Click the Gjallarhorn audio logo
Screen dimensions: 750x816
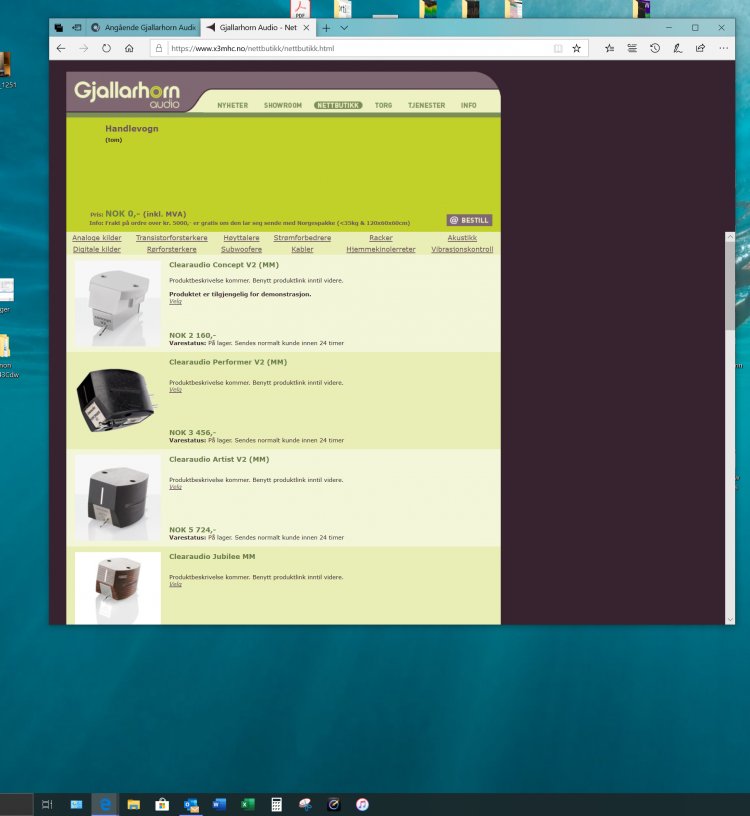pyautogui.click(x=127, y=94)
